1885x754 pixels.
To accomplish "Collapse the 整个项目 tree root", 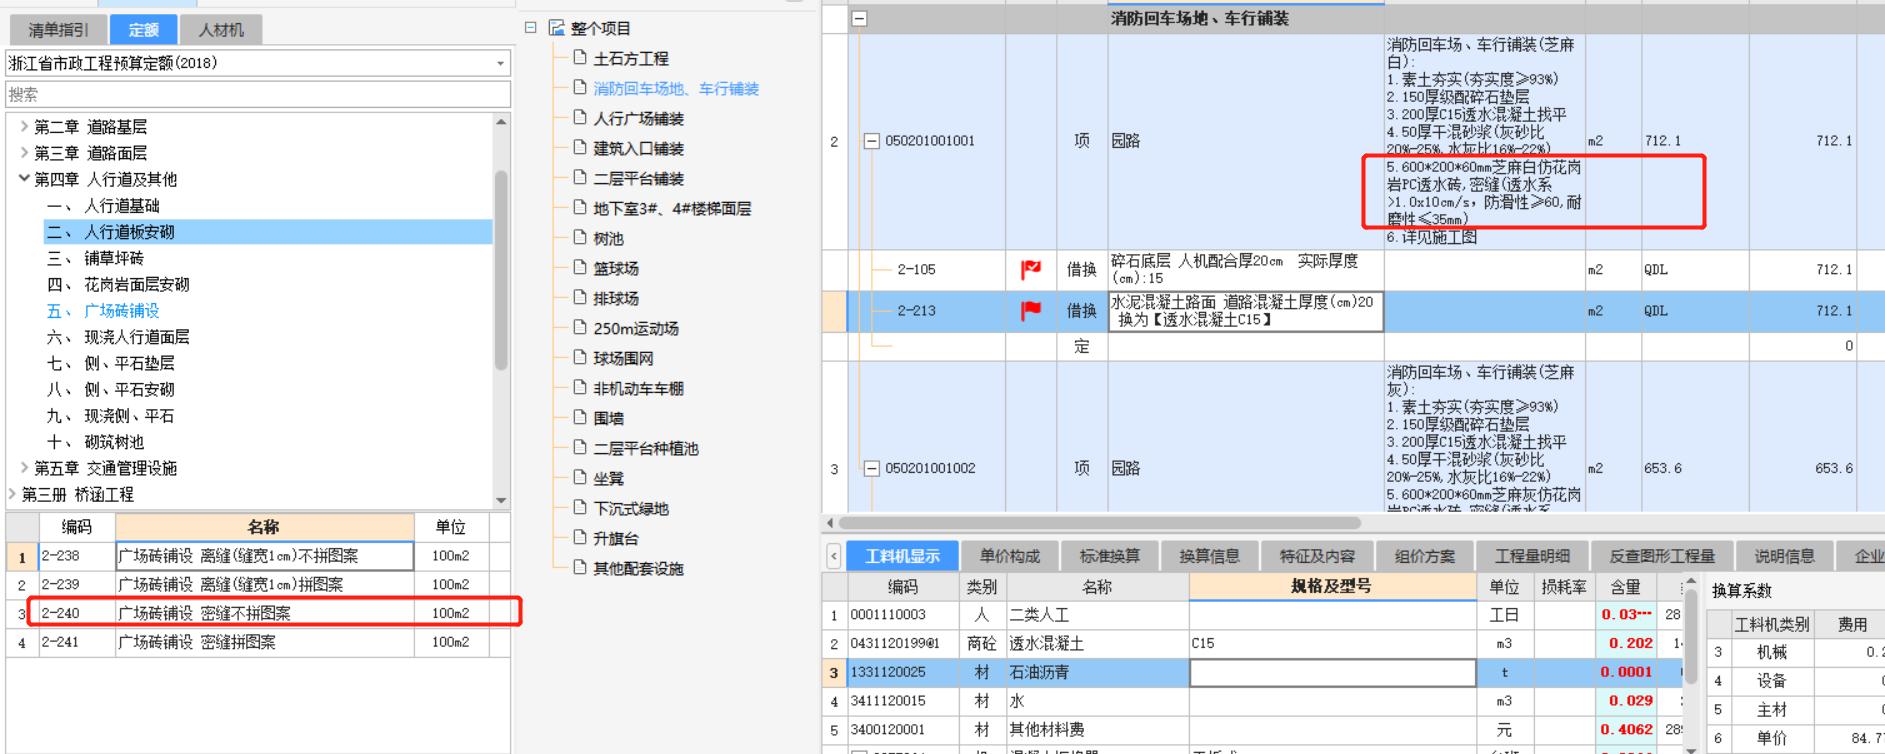I will tap(531, 28).
